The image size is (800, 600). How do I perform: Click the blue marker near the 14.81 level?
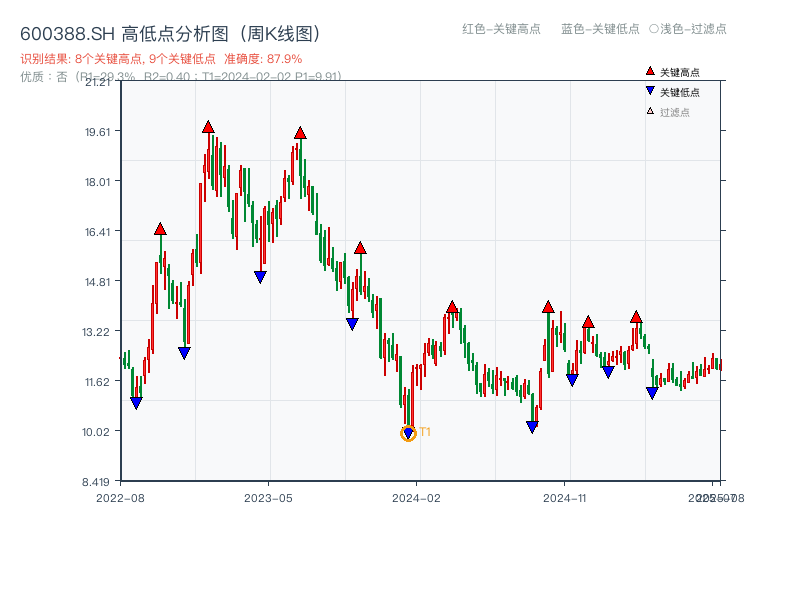tap(261, 276)
